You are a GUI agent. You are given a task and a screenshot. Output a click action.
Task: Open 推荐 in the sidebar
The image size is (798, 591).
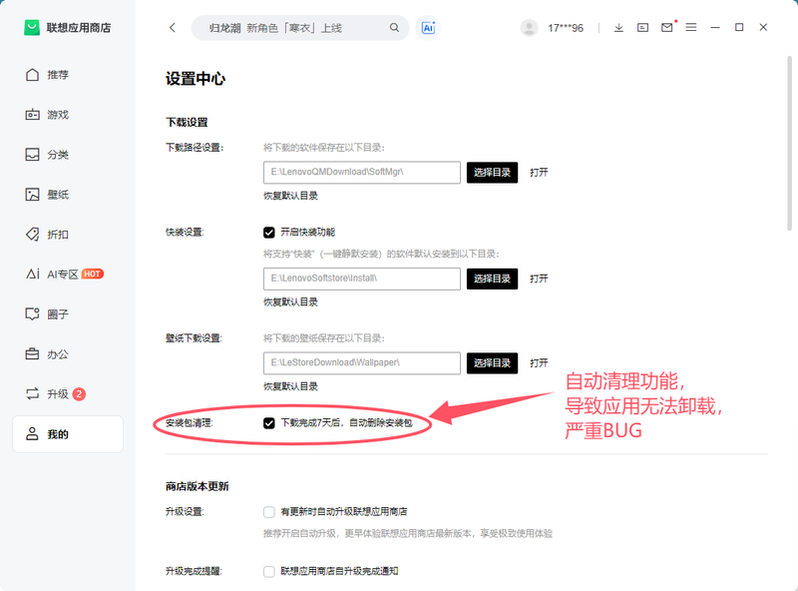tap(68, 75)
